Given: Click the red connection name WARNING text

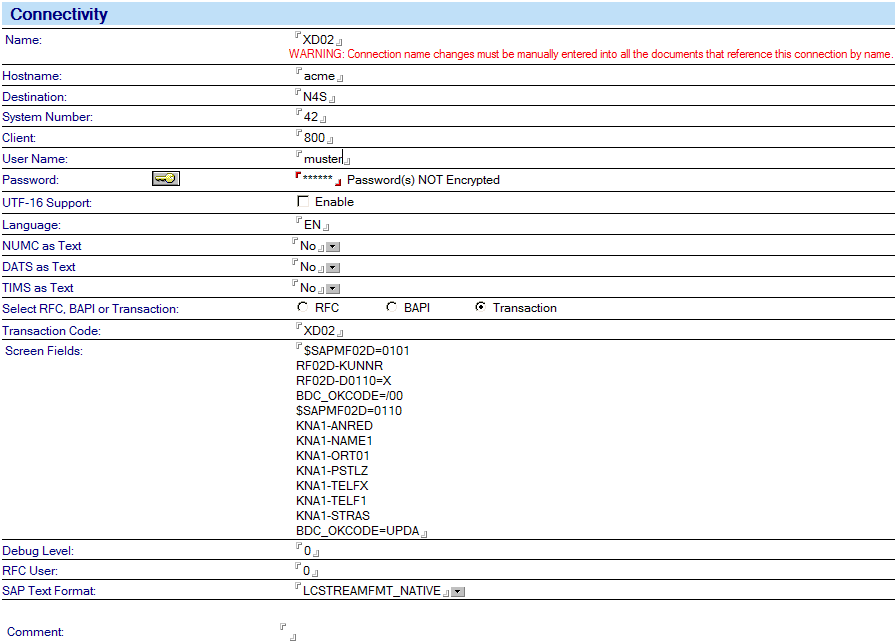Looking at the screenshot, I should tap(590, 54).
